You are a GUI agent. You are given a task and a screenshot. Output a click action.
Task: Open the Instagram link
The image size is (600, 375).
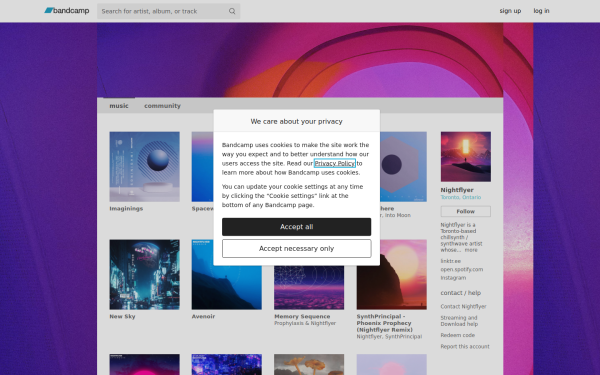point(453,278)
